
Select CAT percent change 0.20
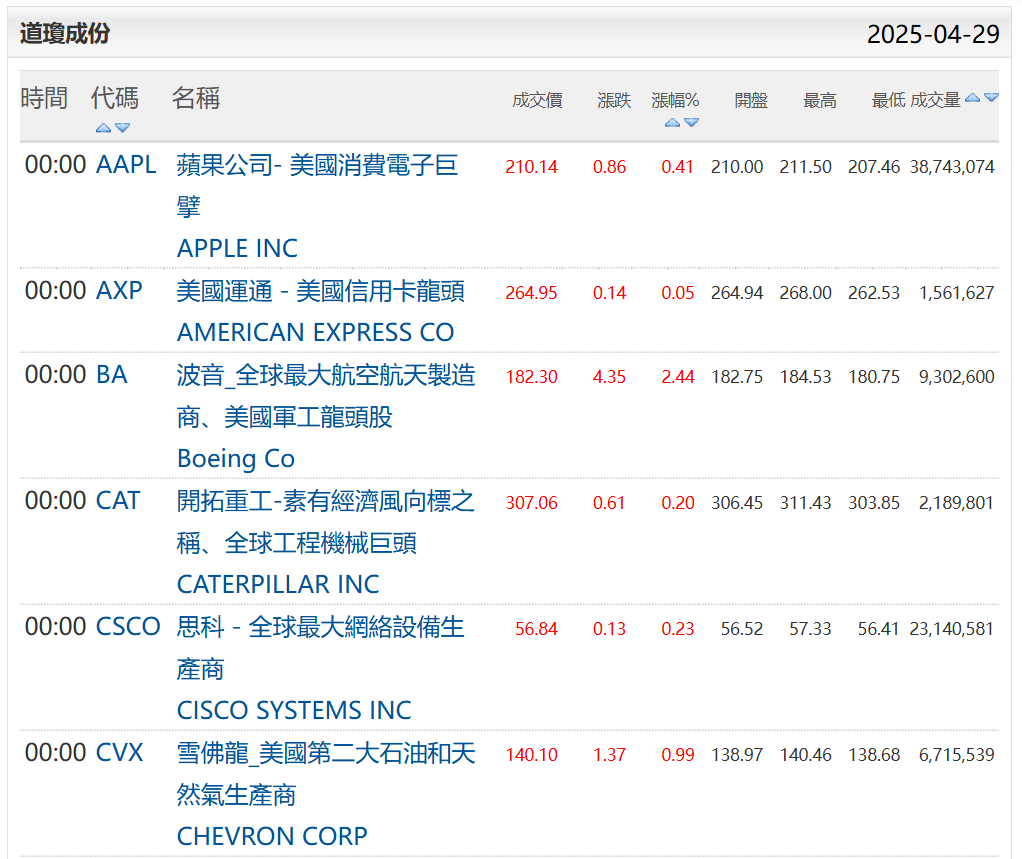[x=678, y=502]
